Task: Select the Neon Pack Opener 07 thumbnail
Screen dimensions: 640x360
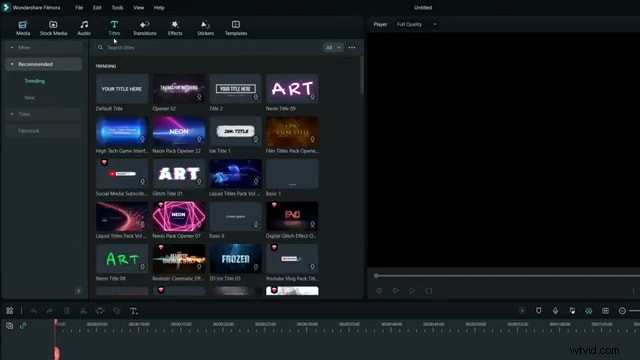Action: click(x=179, y=216)
